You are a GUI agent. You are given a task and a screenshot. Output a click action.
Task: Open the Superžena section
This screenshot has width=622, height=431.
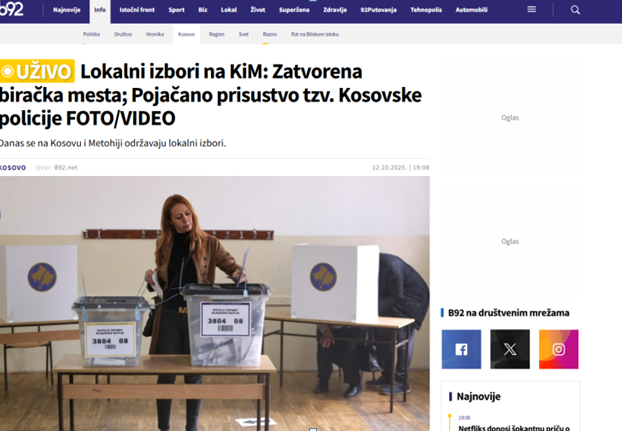click(294, 10)
